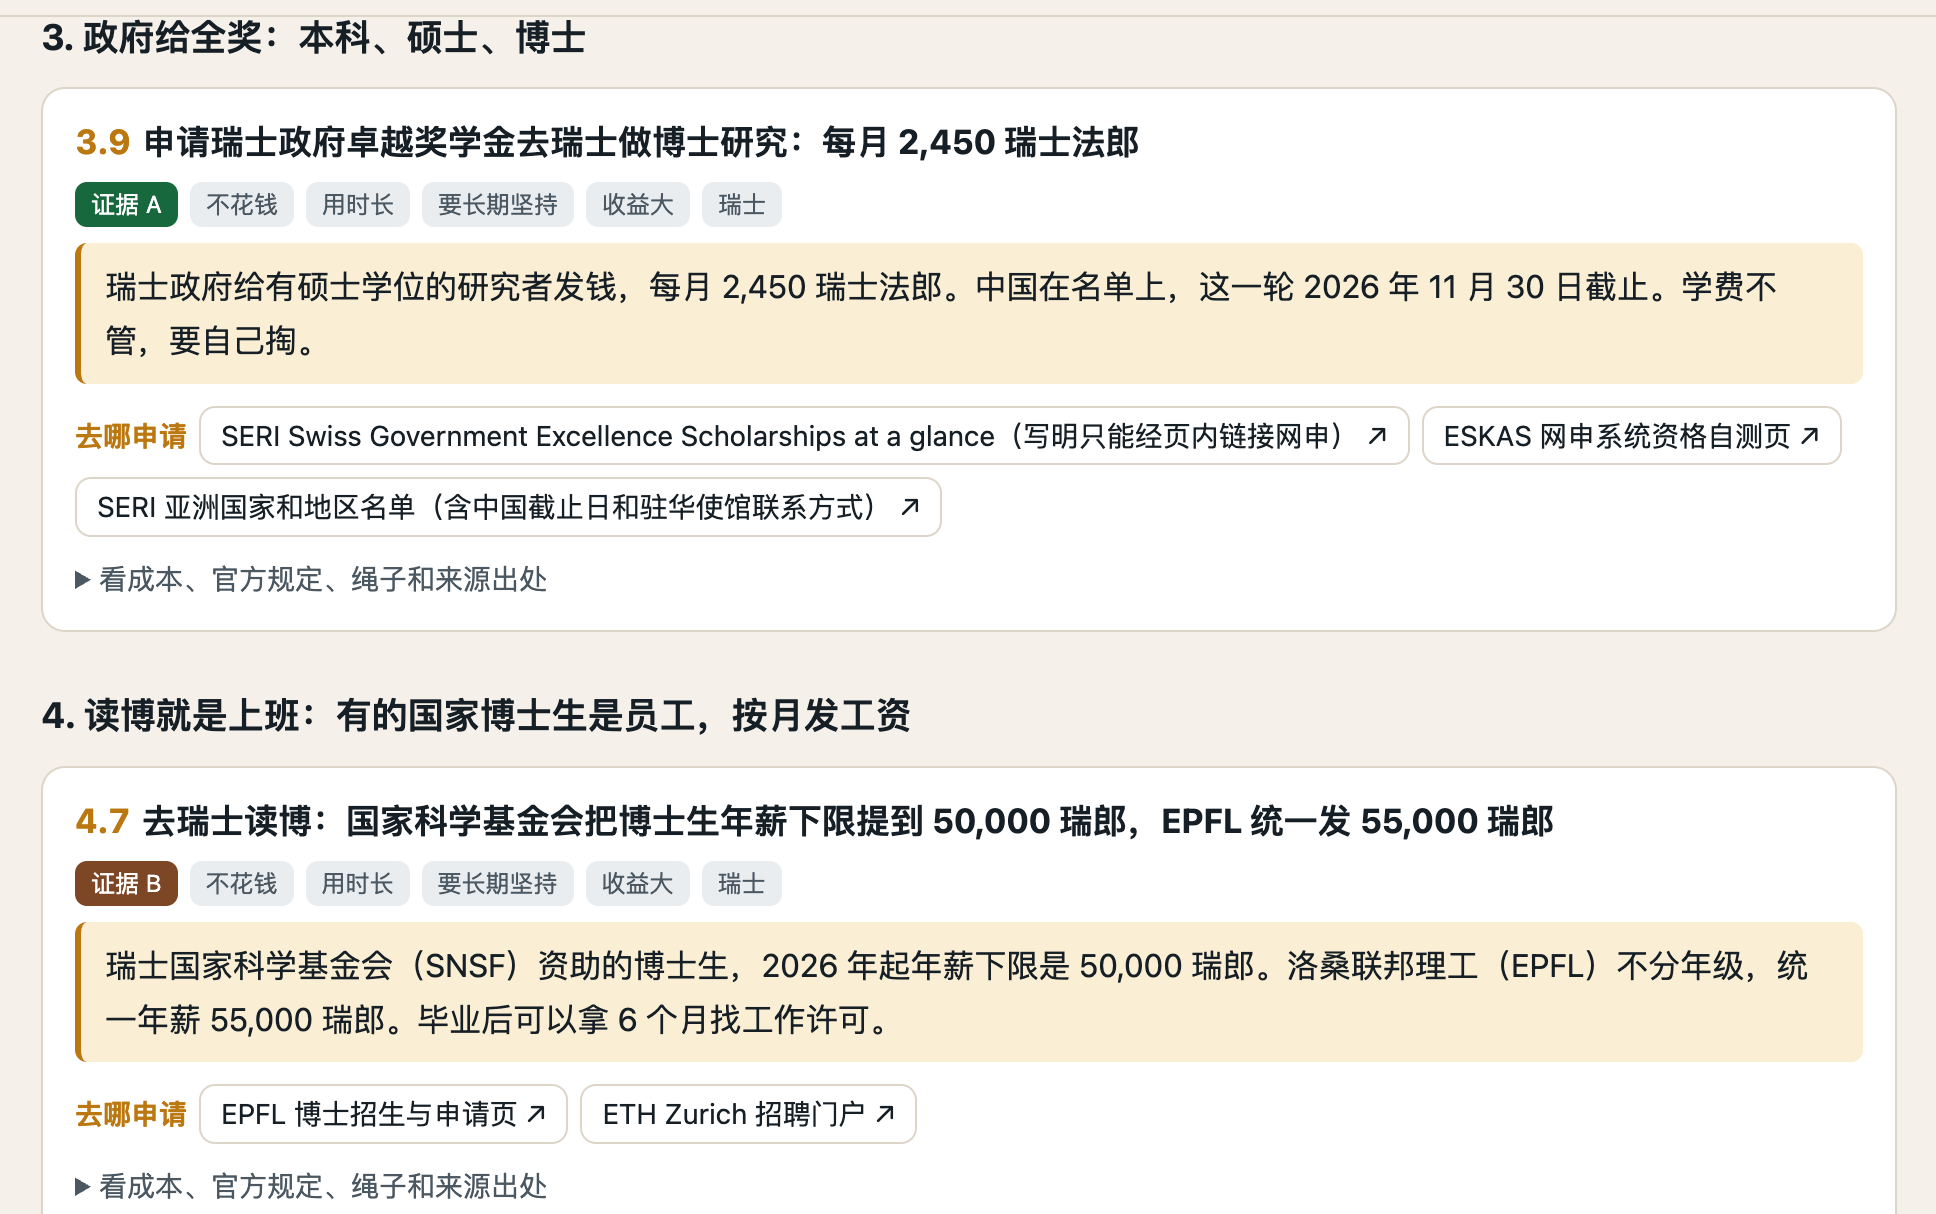The height and width of the screenshot is (1214, 1936).
Task: Click the summary text about 2,450 瑞士法郎 monthly
Action: (x=970, y=314)
